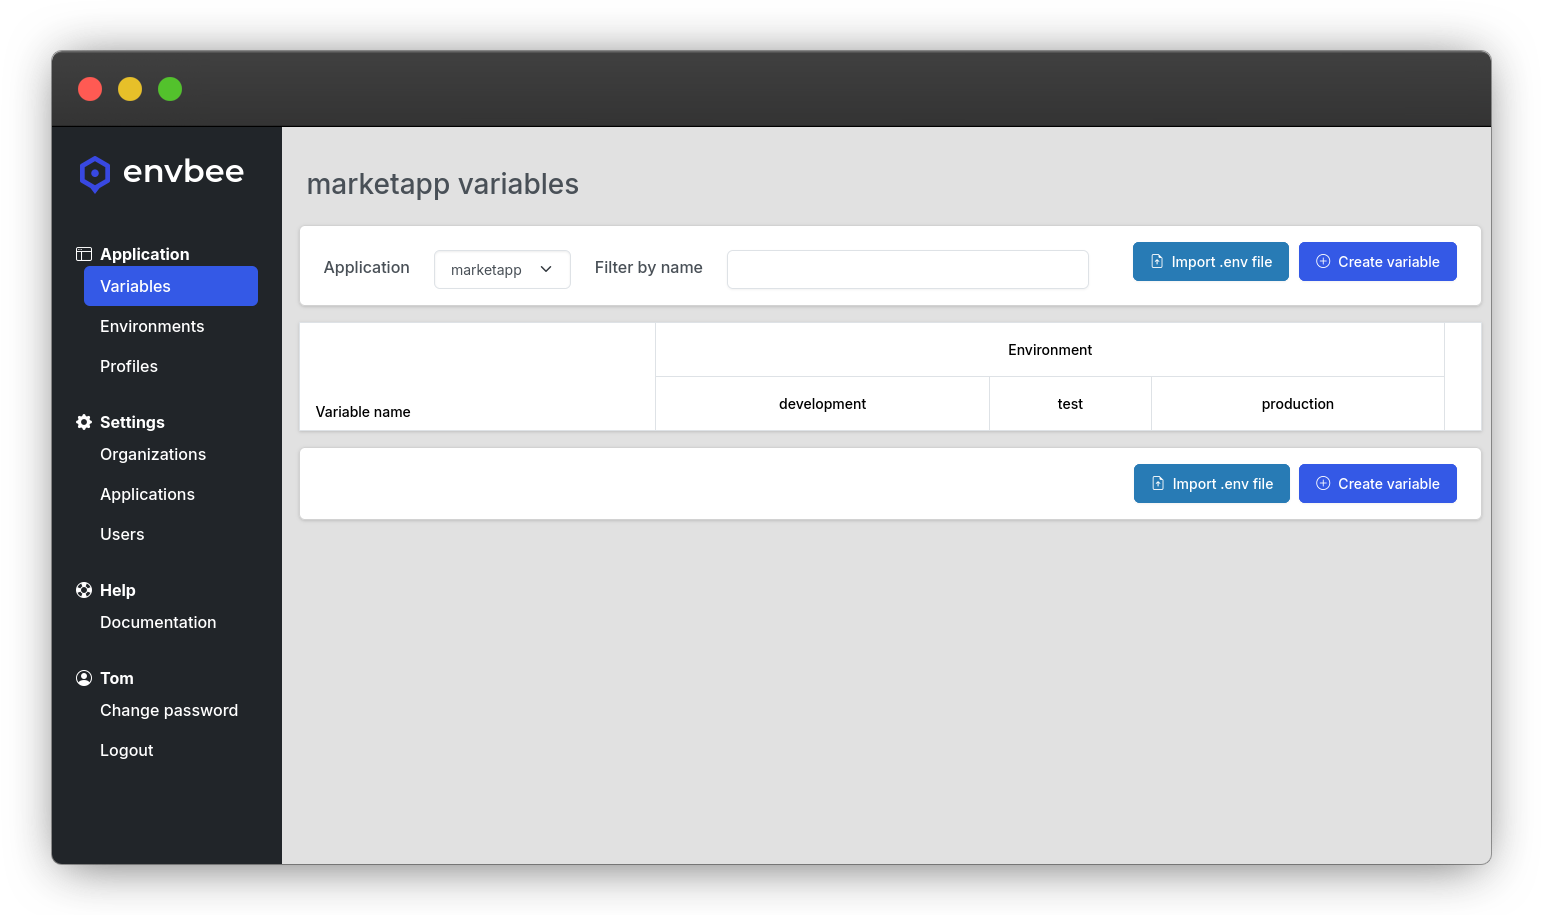This screenshot has width=1541, height=915.
Task: Expand the application selector chevron
Action: tap(546, 269)
